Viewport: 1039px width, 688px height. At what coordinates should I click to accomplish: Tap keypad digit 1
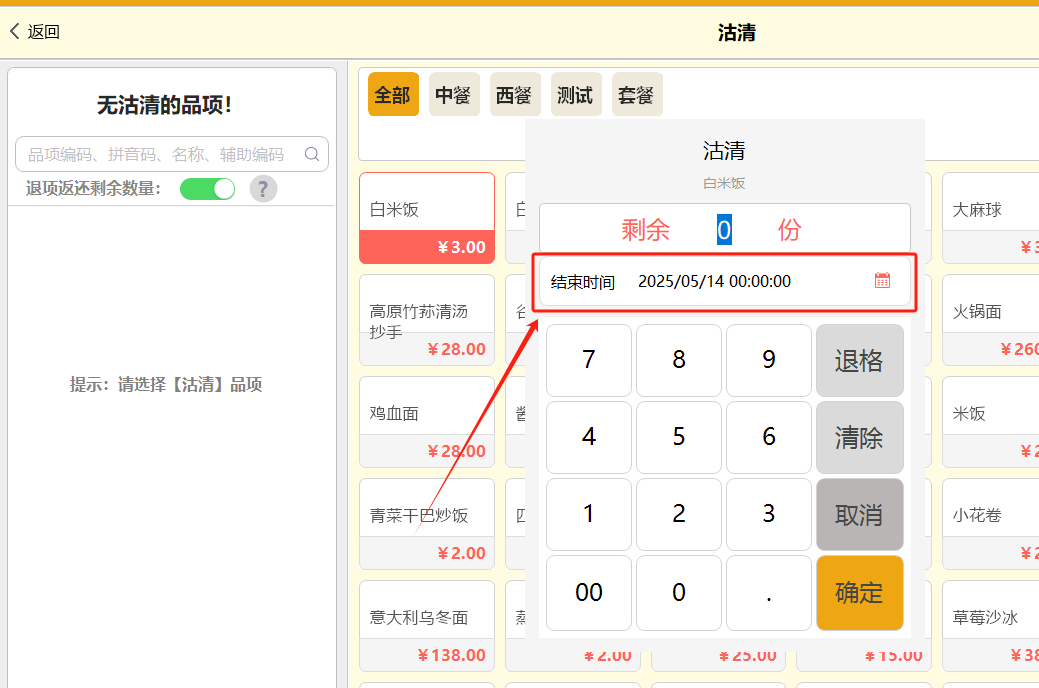[589, 514]
